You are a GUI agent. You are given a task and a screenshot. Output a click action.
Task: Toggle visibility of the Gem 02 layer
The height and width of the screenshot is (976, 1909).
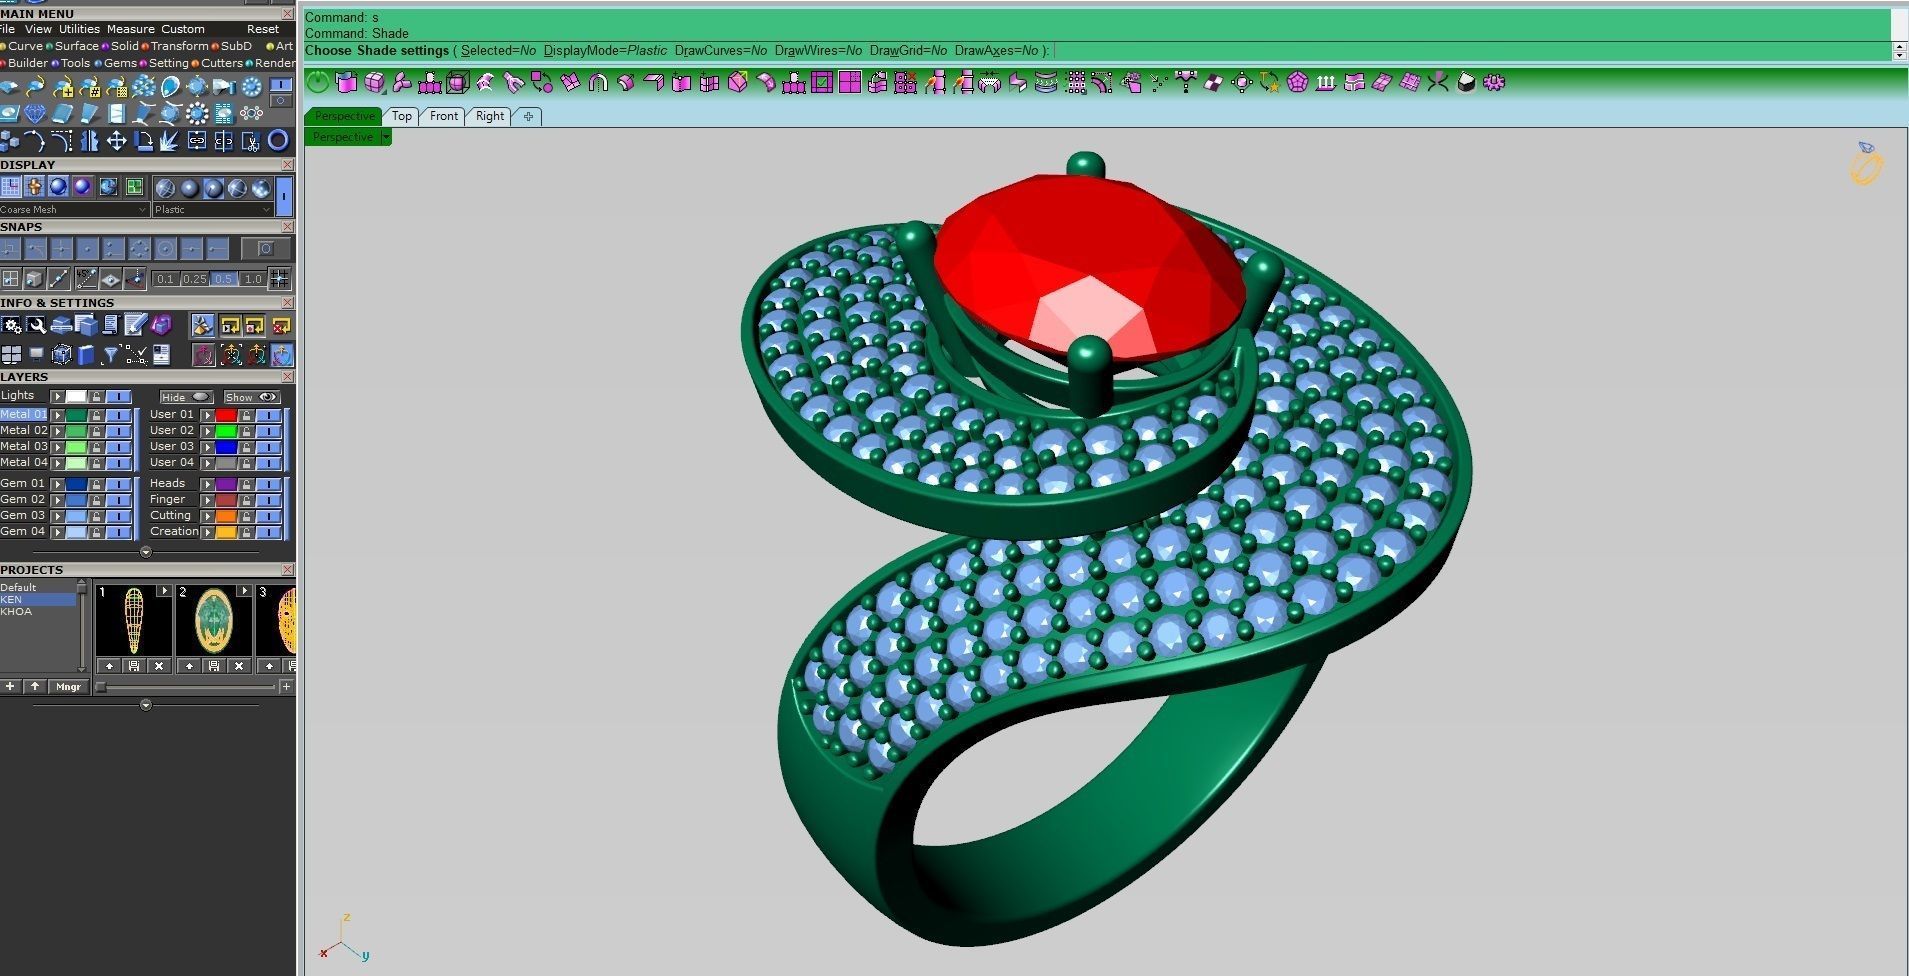click(118, 500)
